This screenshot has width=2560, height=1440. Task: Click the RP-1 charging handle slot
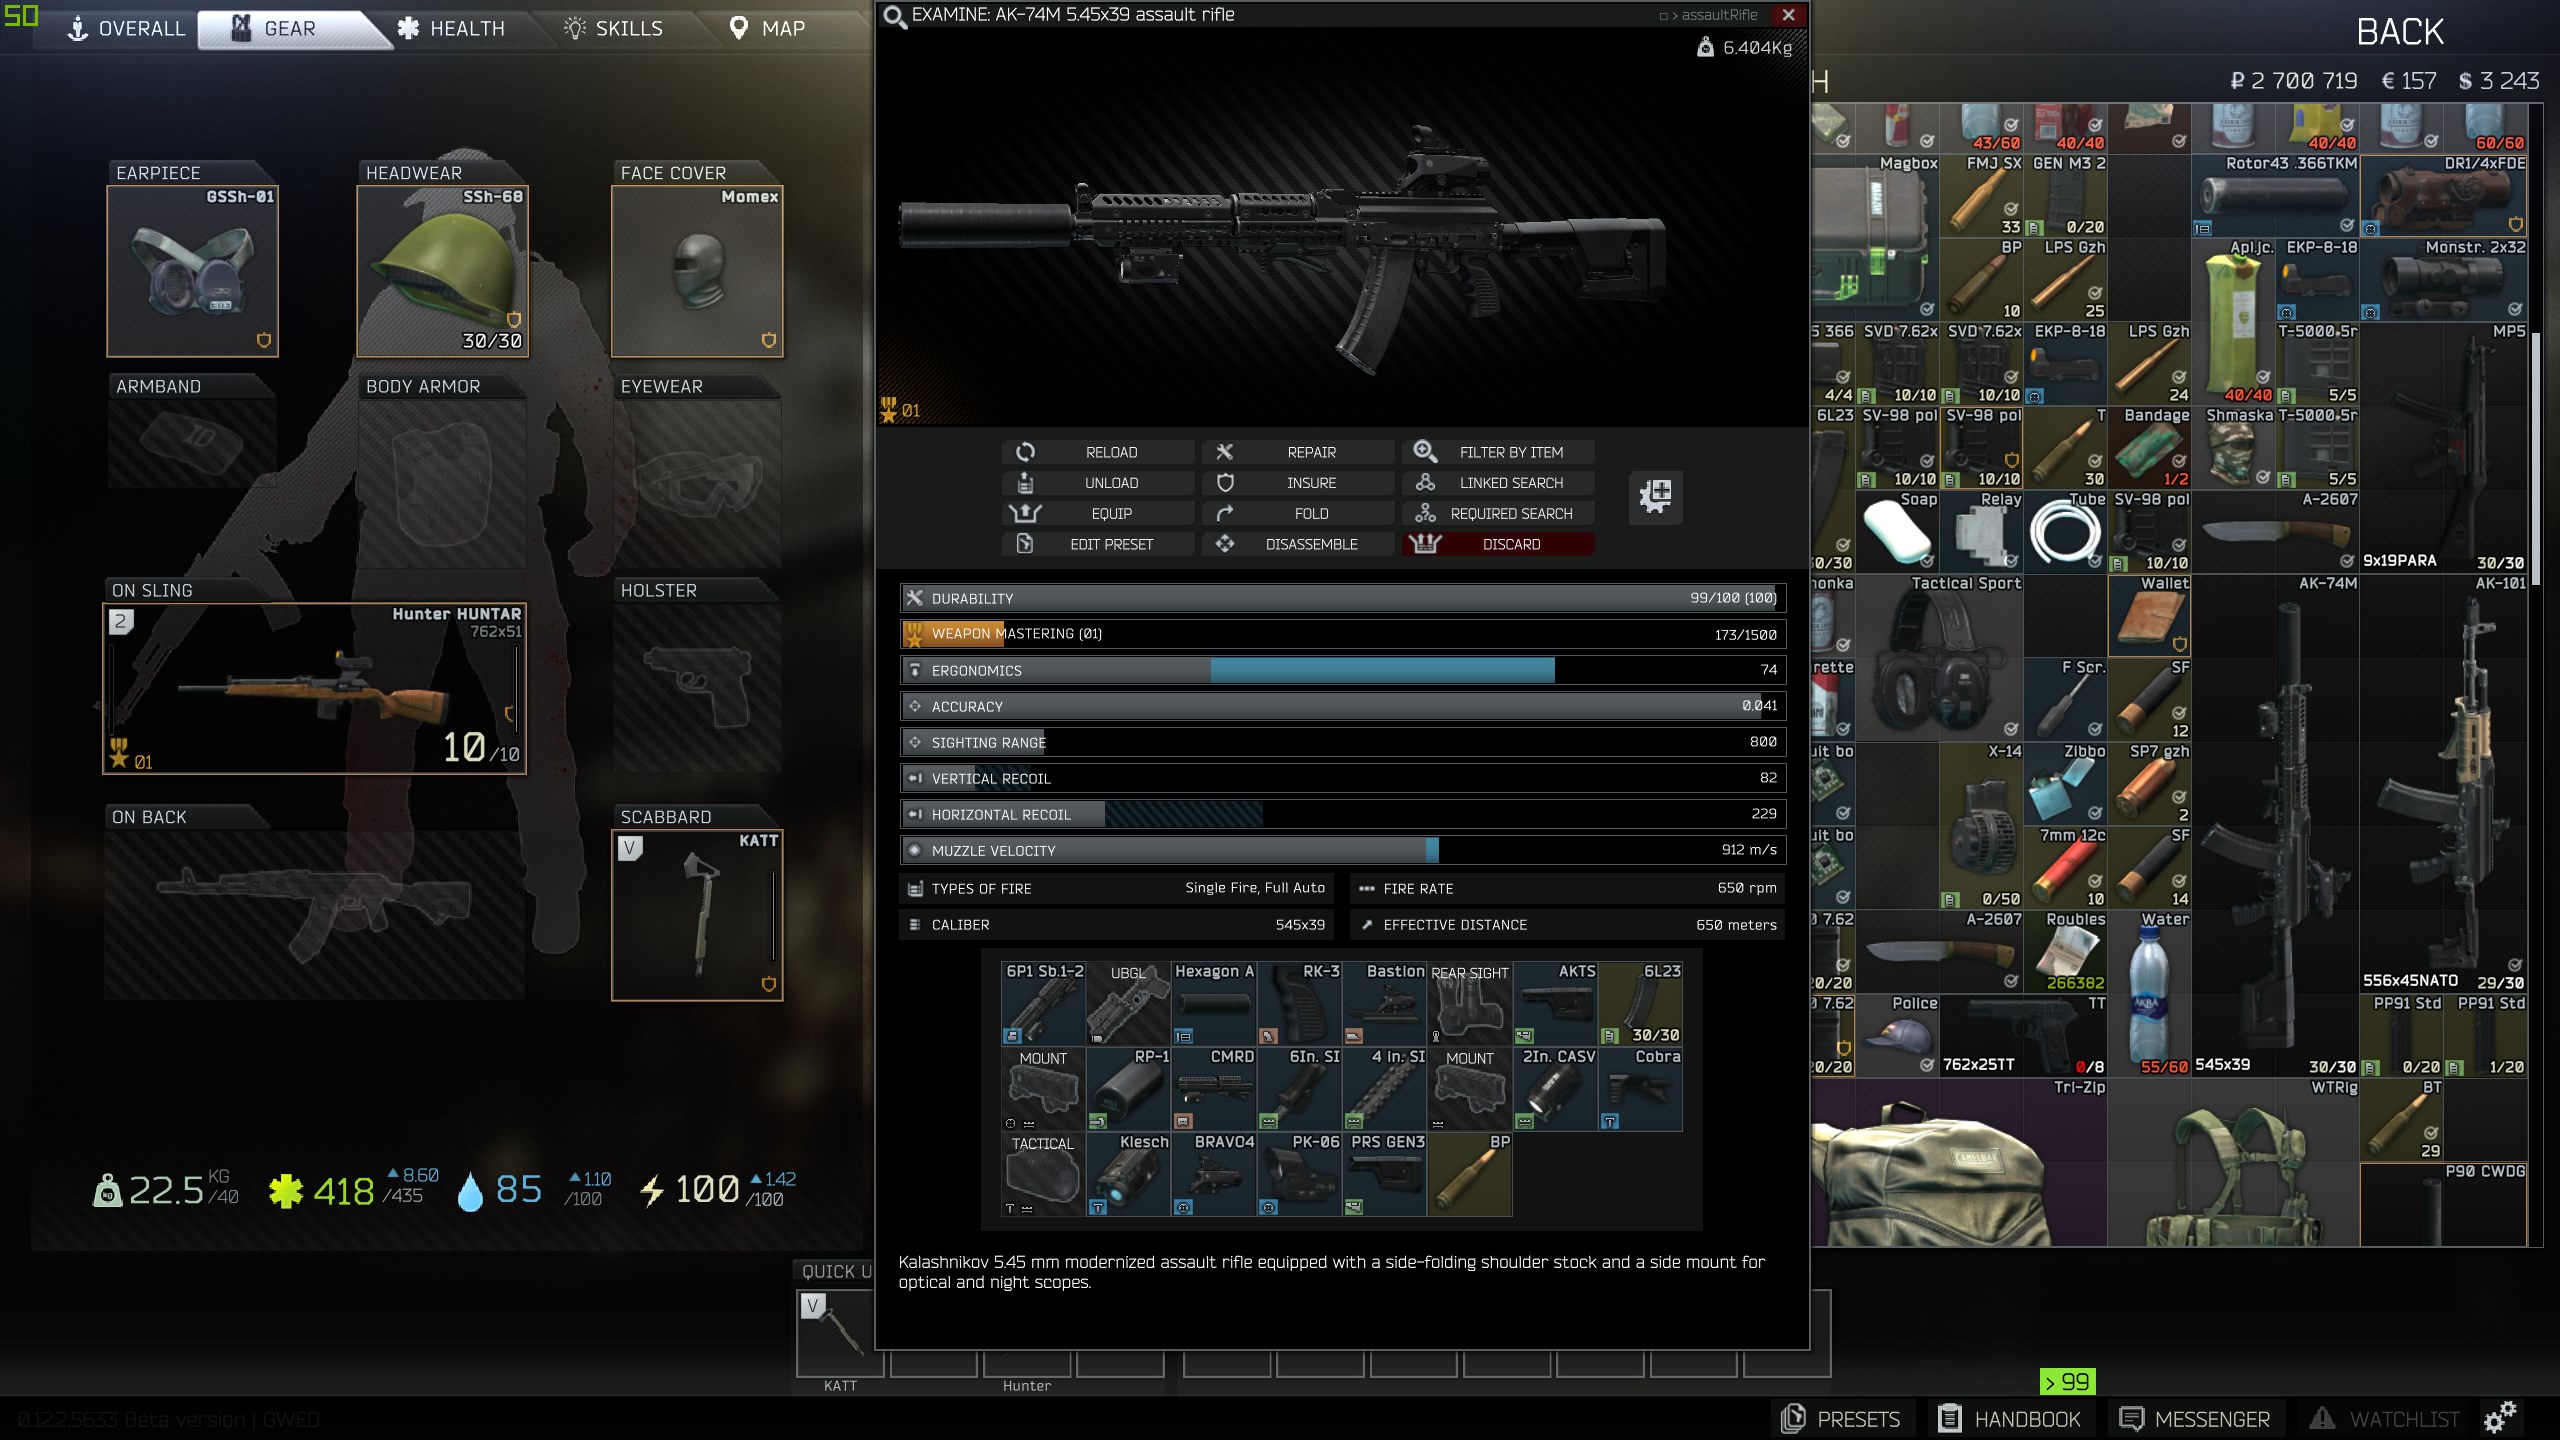[1128, 1089]
